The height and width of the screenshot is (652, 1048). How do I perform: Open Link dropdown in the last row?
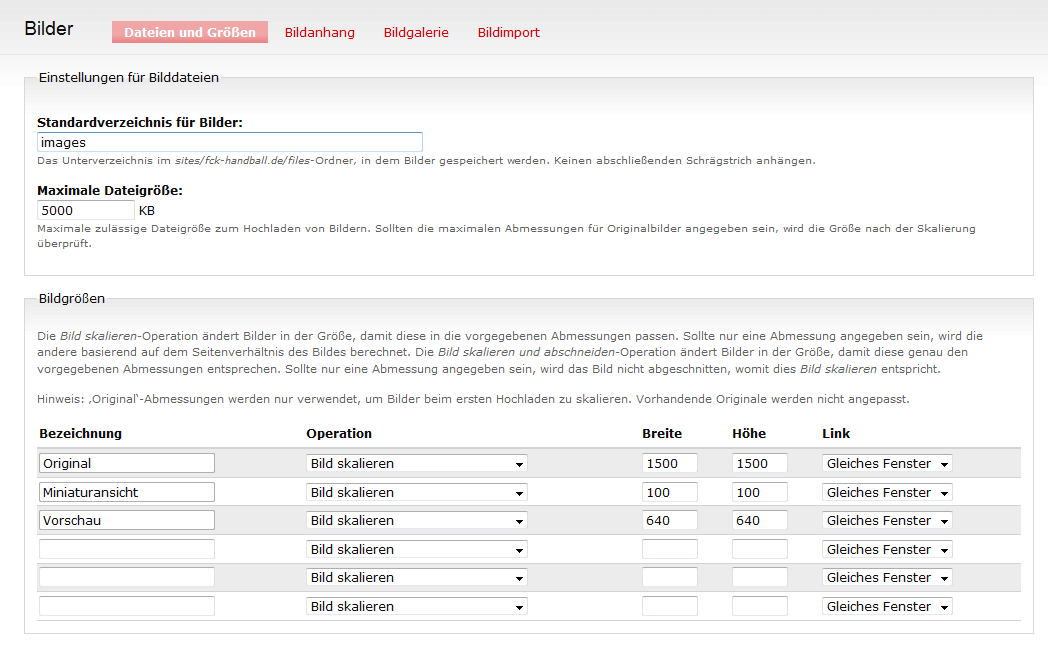click(887, 607)
